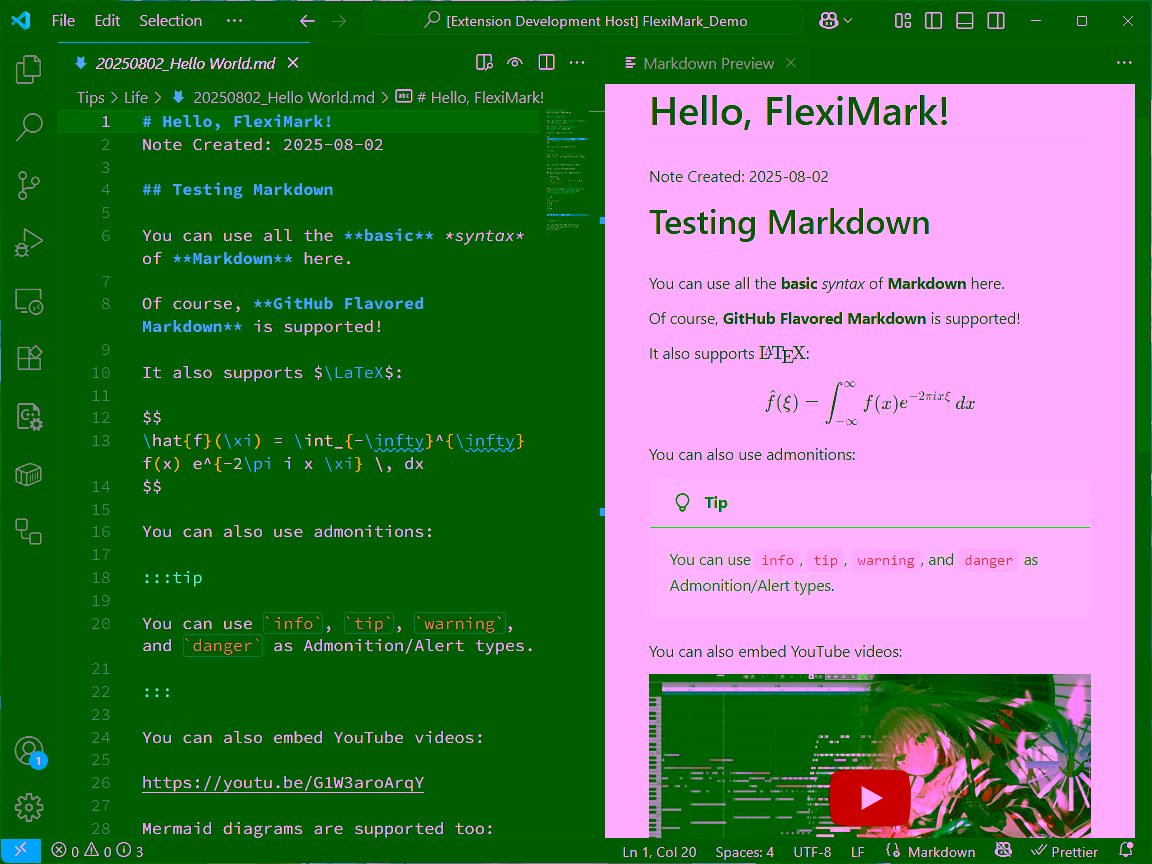Click the 'Testing Markdown' preview heading

(x=790, y=223)
